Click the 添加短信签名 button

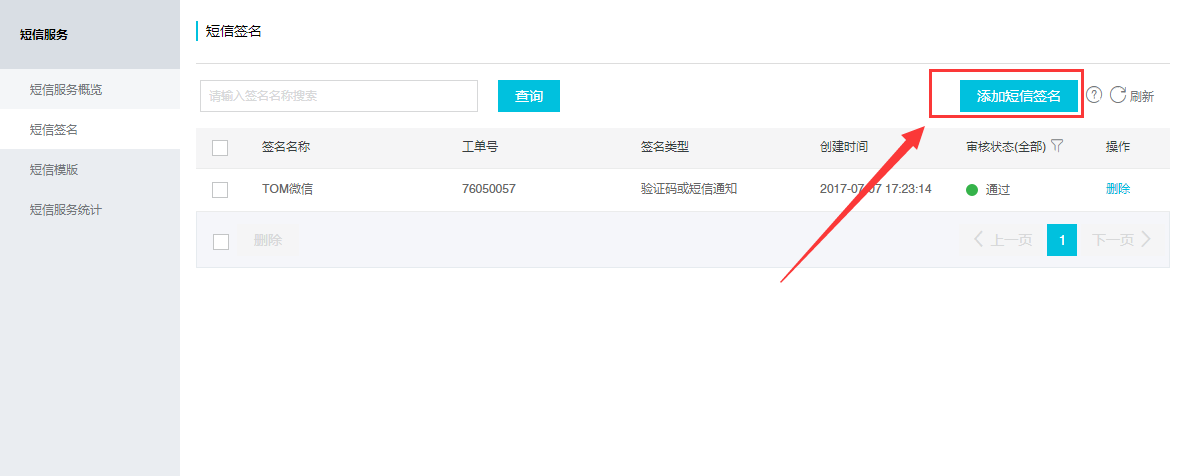[1018, 96]
